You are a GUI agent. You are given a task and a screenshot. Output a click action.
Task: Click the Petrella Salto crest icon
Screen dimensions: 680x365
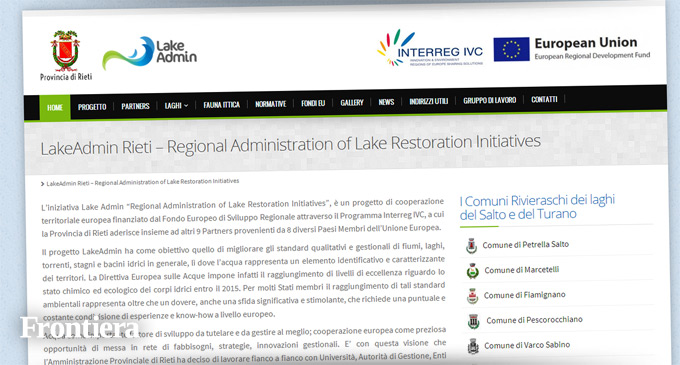tap(471, 245)
